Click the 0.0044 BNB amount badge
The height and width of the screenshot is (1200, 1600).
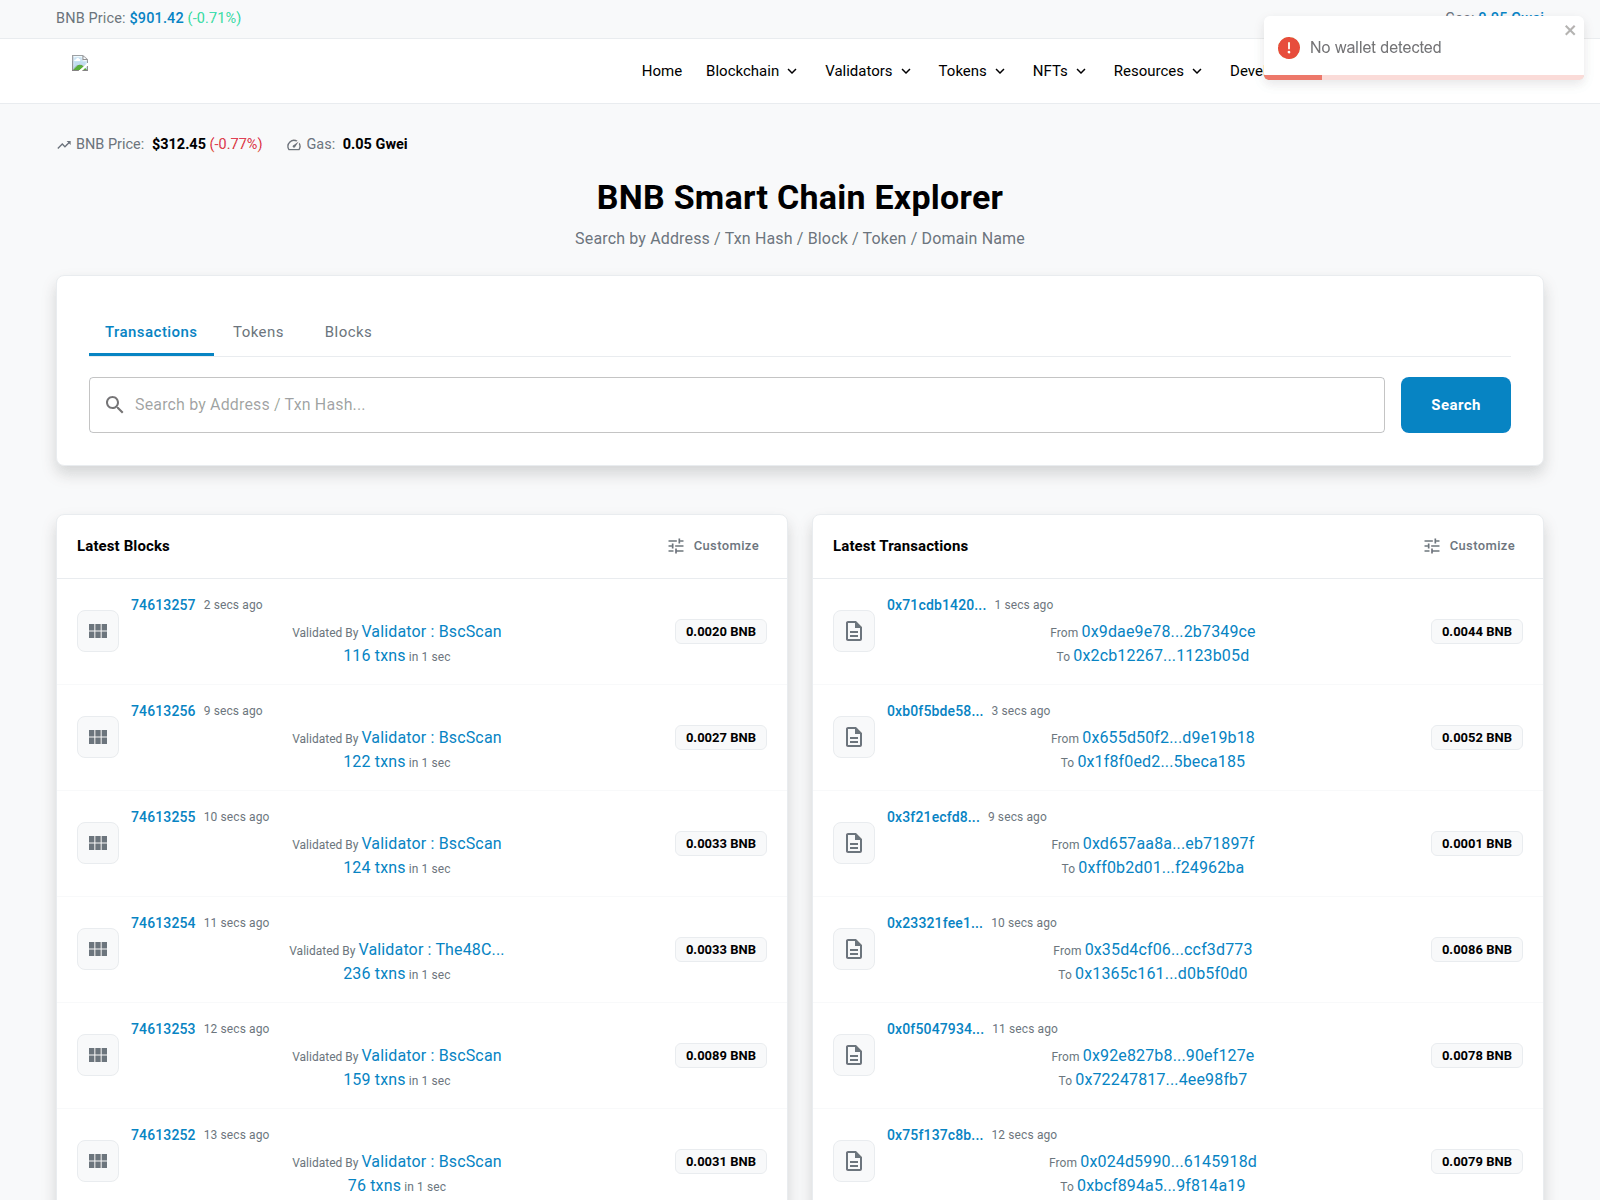(x=1476, y=631)
